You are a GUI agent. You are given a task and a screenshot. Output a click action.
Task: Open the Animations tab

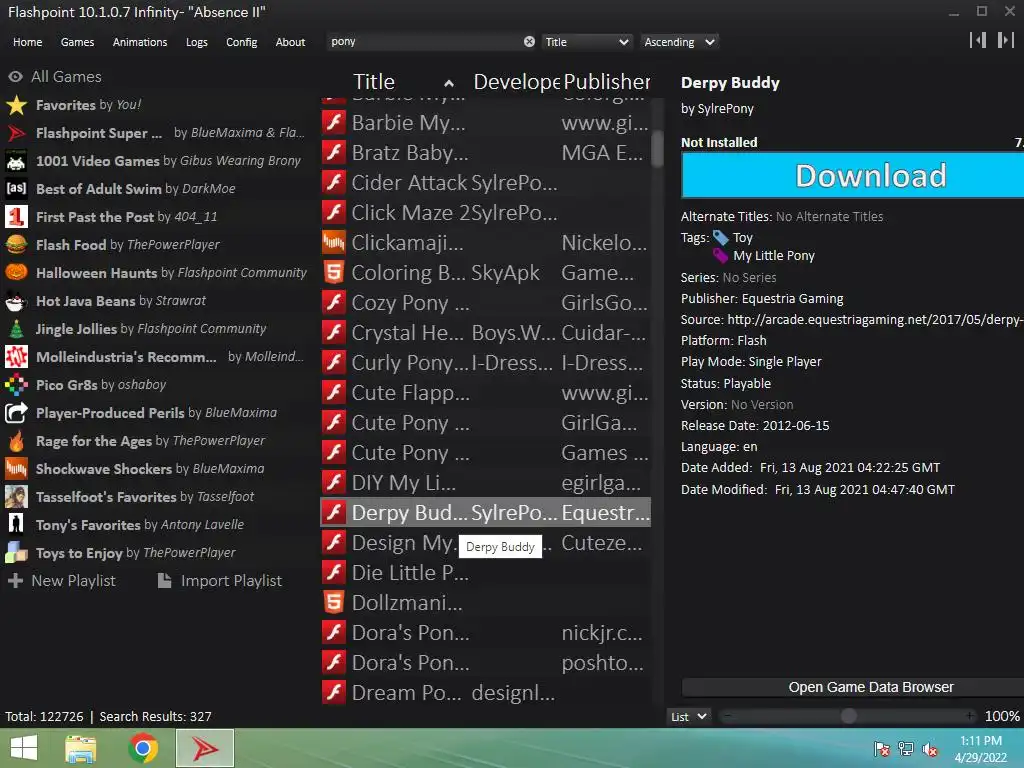coord(140,42)
